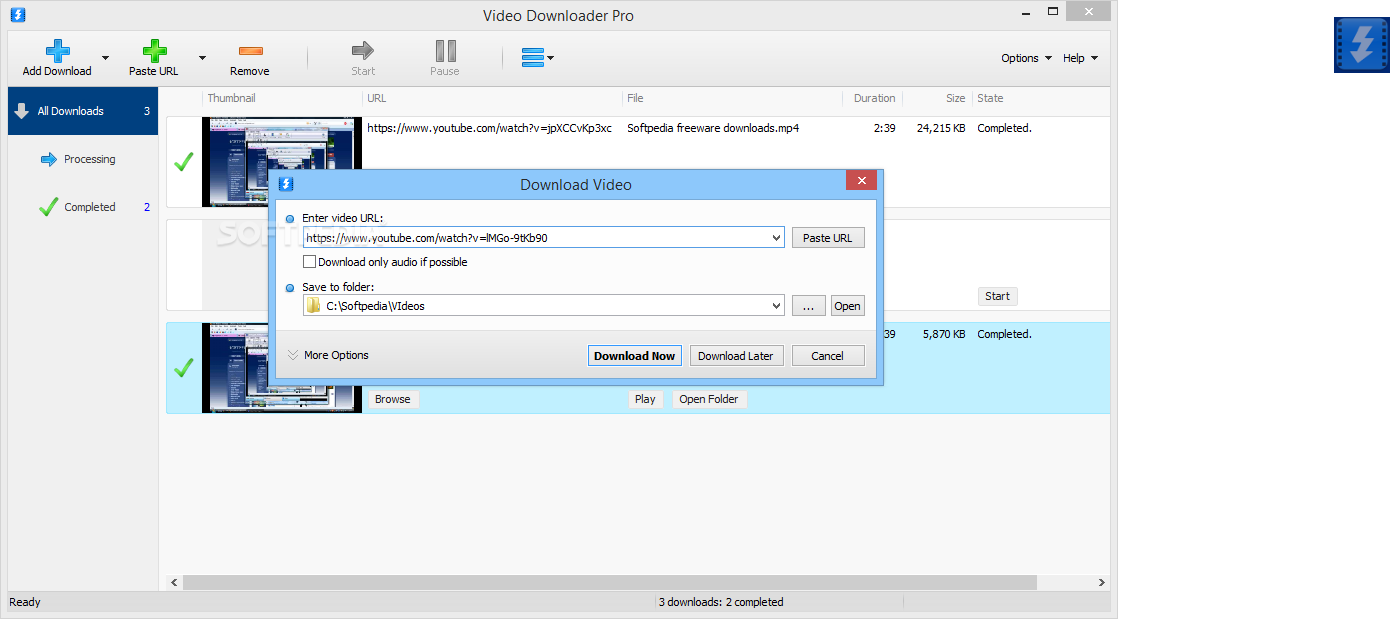Click the green checkmark of the highlighted download

(183, 368)
